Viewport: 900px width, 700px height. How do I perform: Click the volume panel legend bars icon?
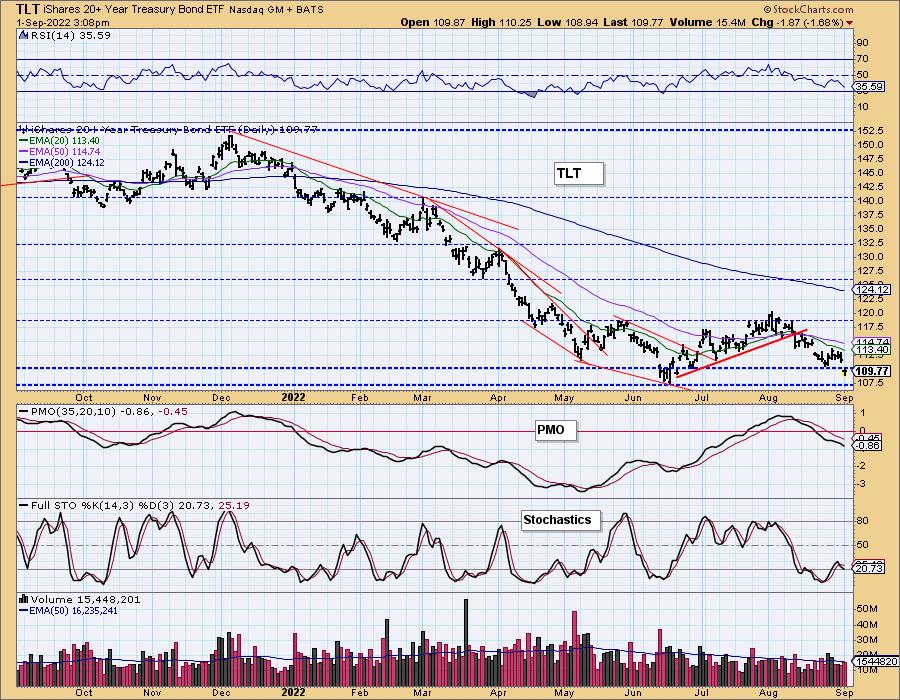pyautogui.click(x=24, y=599)
